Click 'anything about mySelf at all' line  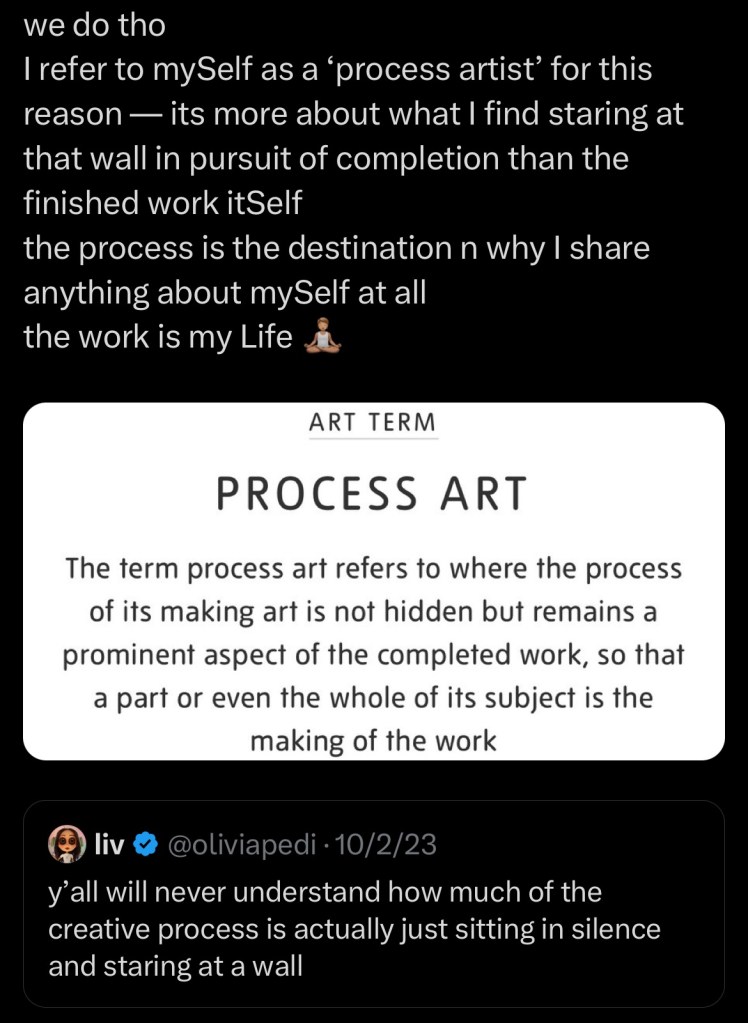point(224,293)
